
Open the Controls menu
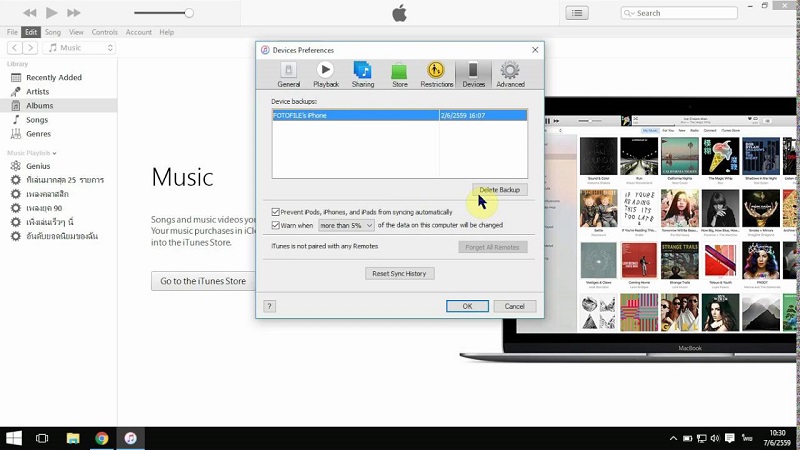(105, 32)
